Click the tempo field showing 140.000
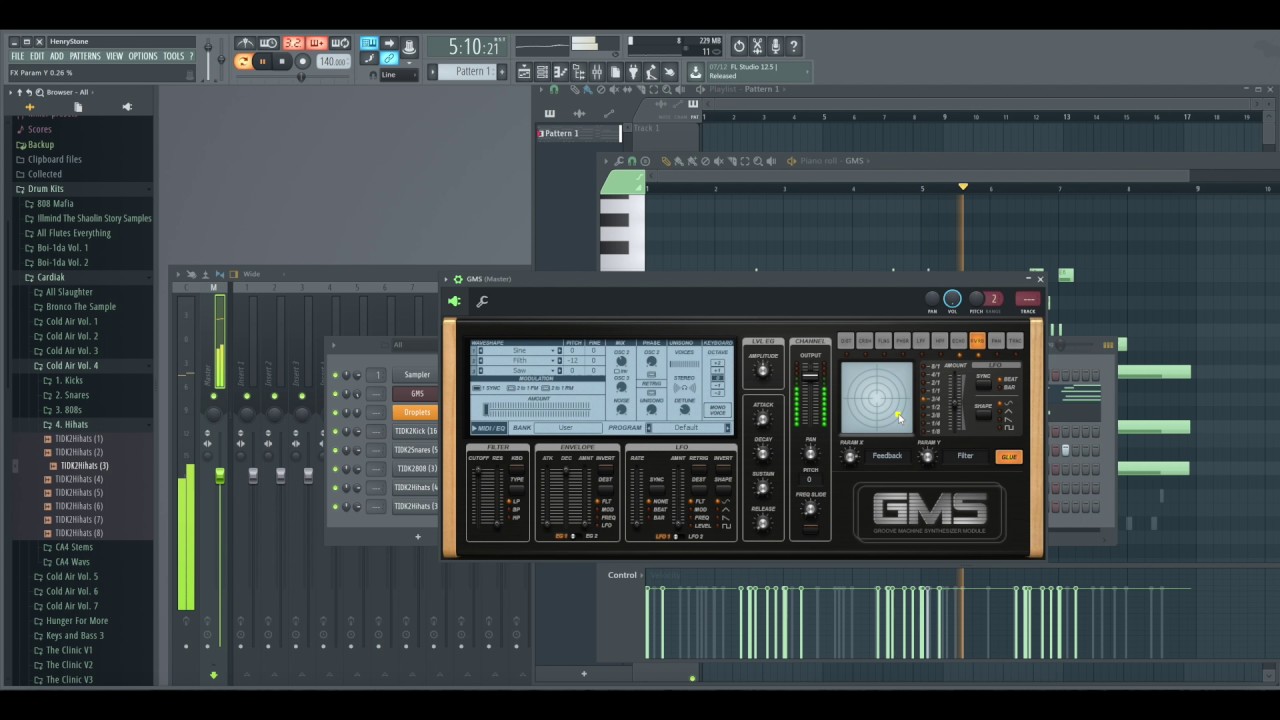The width and height of the screenshot is (1280, 720). click(x=333, y=62)
